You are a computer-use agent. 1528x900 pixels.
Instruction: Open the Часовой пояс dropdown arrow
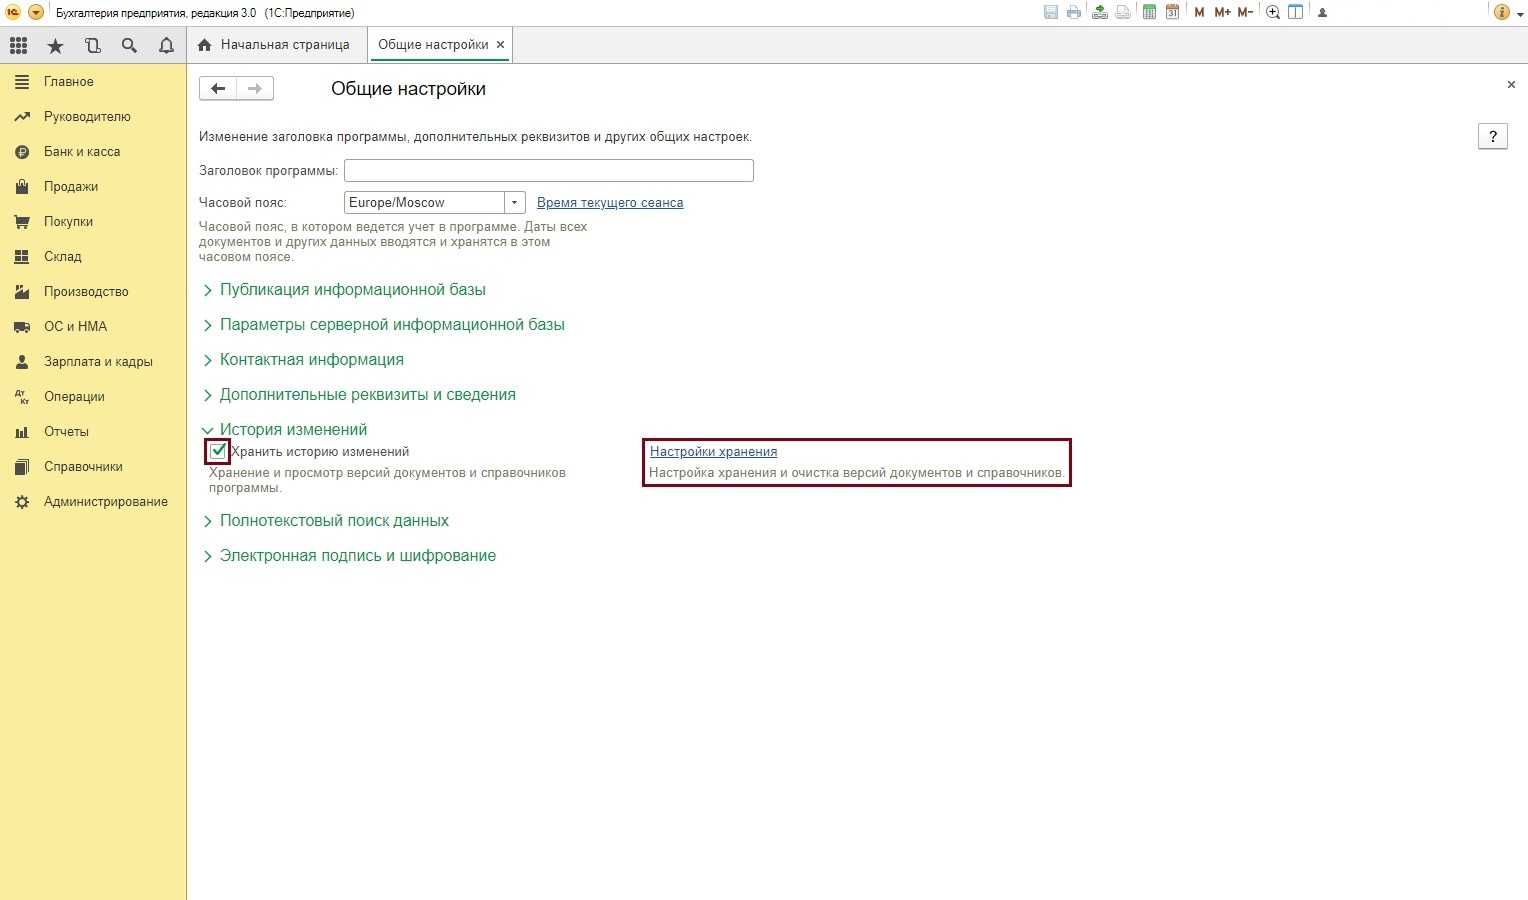tap(514, 202)
